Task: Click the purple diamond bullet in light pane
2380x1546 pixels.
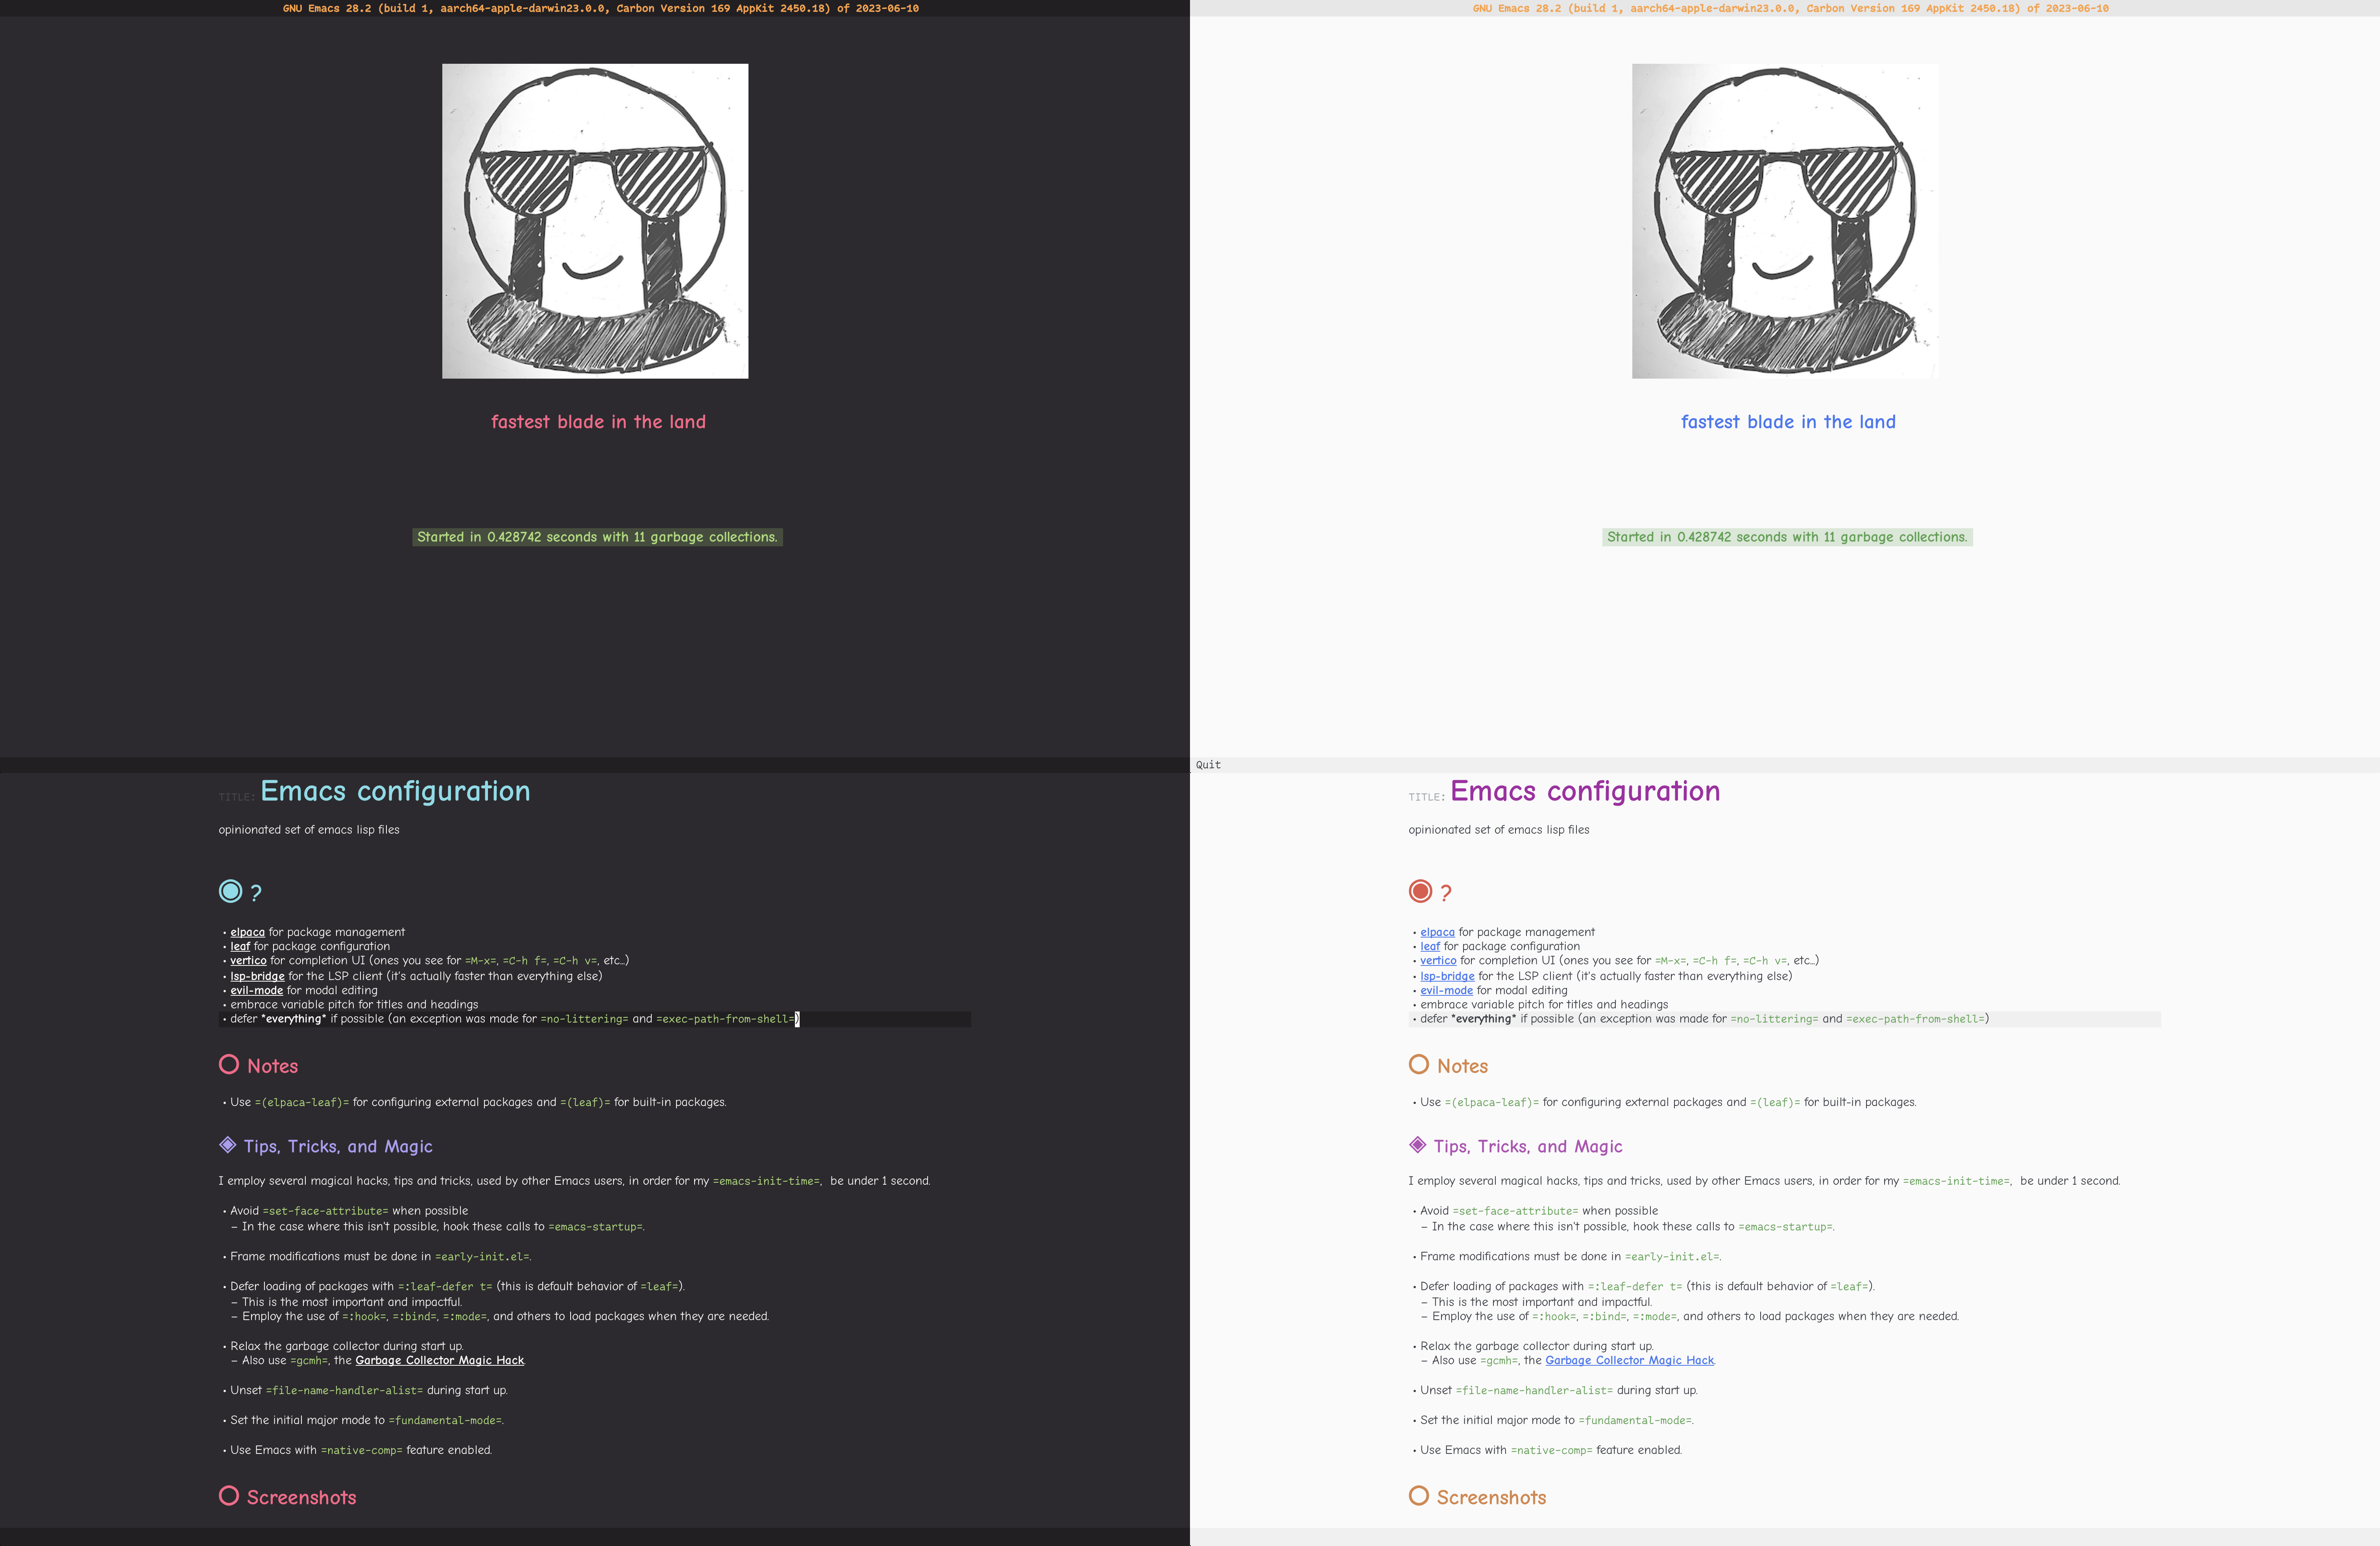Action: (x=1417, y=1145)
